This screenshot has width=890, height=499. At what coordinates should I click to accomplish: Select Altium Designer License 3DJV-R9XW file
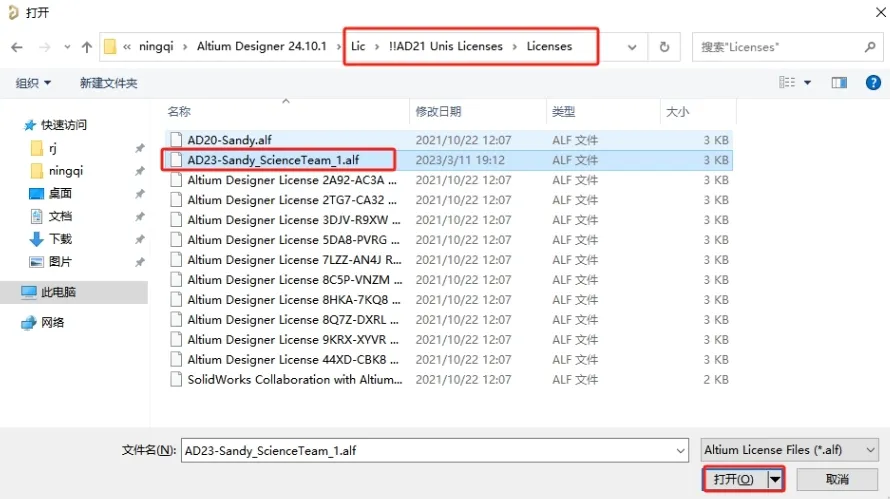pyautogui.click(x=293, y=220)
